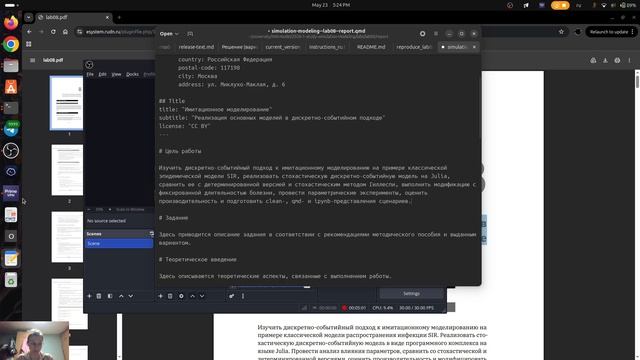Click the Chrome address bar URL

coord(118,32)
